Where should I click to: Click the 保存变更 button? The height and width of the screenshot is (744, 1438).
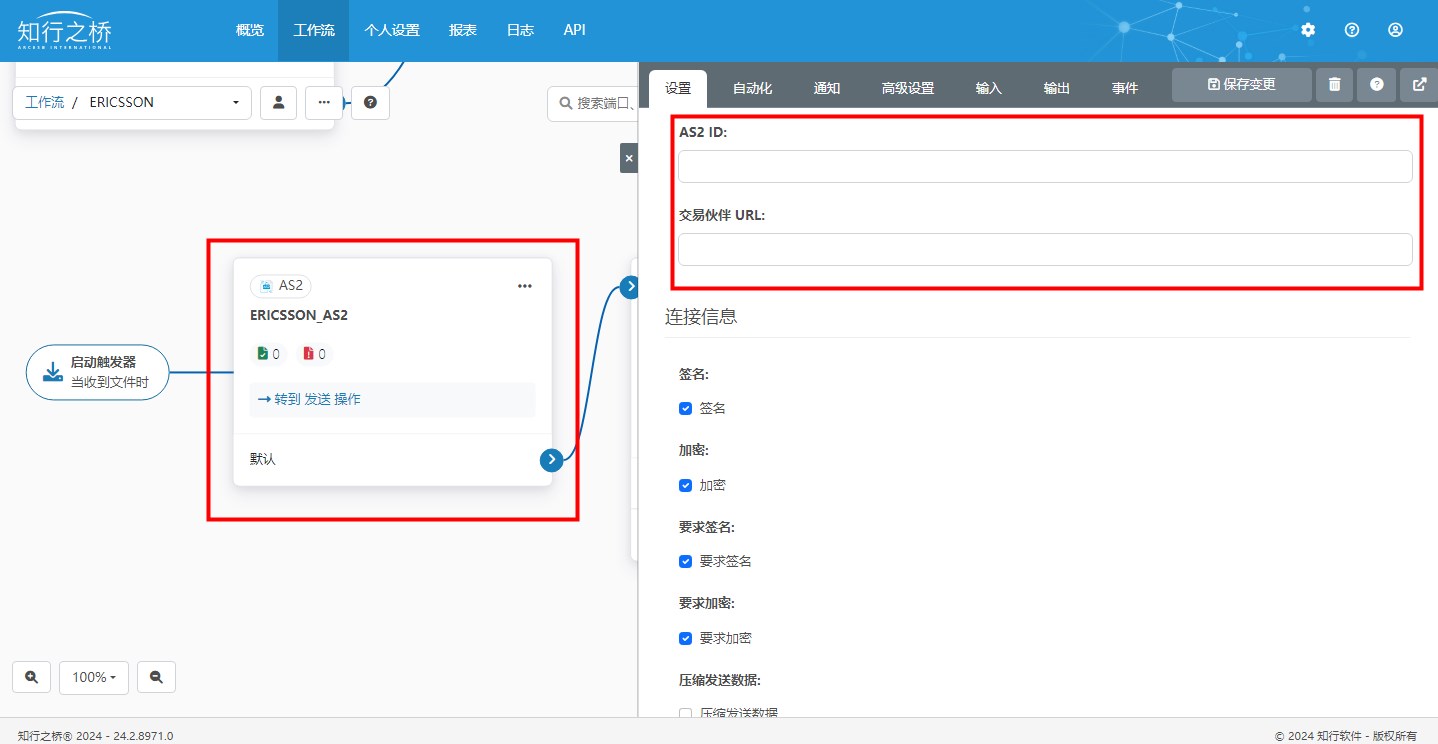(1241, 85)
